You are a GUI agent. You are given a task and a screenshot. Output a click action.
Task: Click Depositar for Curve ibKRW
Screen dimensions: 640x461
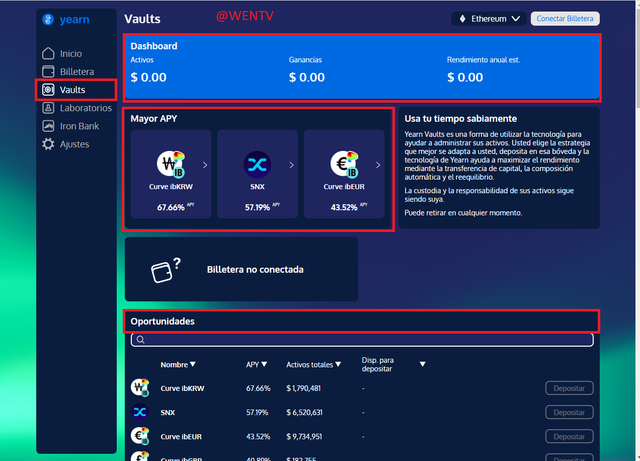click(x=569, y=388)
